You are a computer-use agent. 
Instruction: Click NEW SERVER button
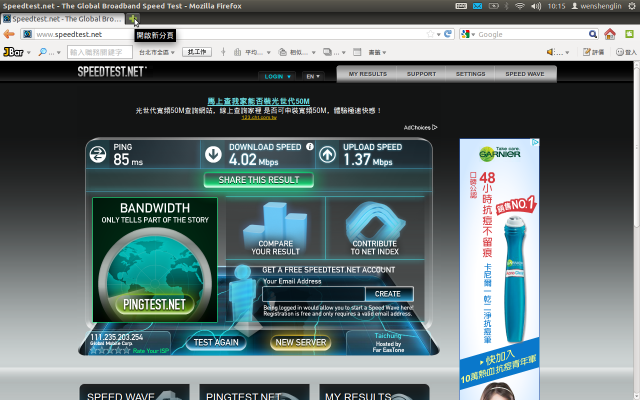click(300, 342)
